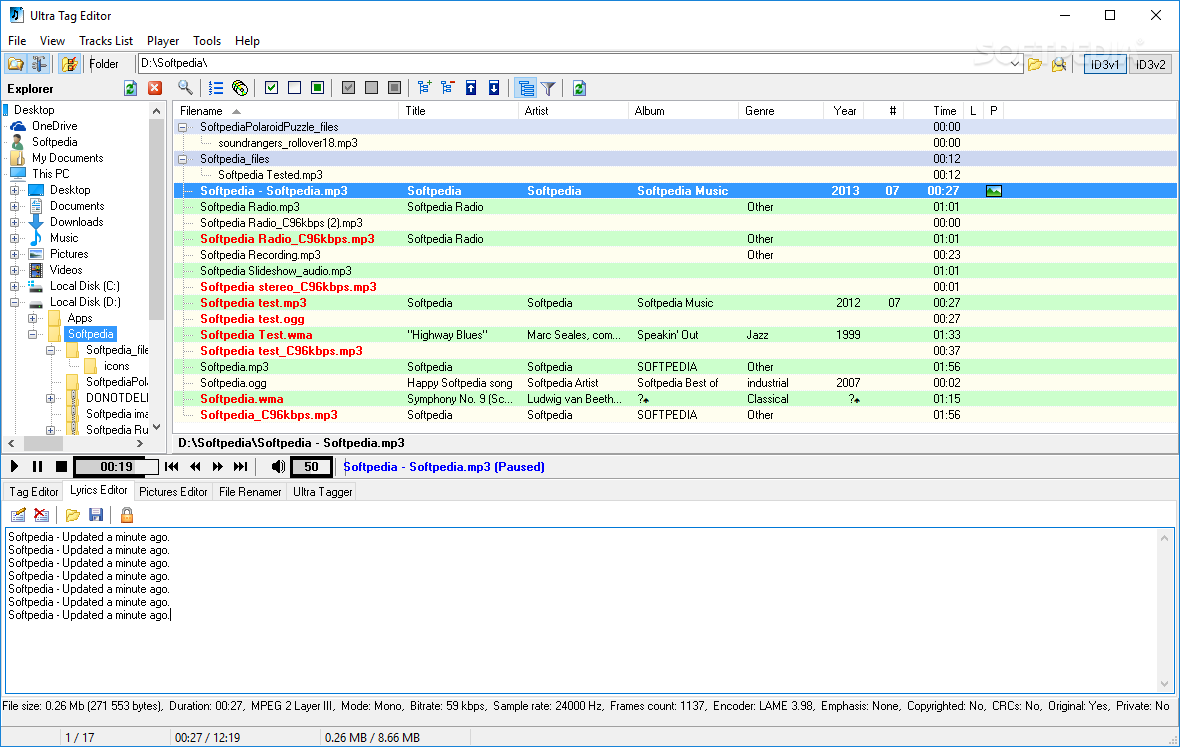Expand the Music node in Explorer tree
Screen dimensions: 1180x747
[14, 238]
